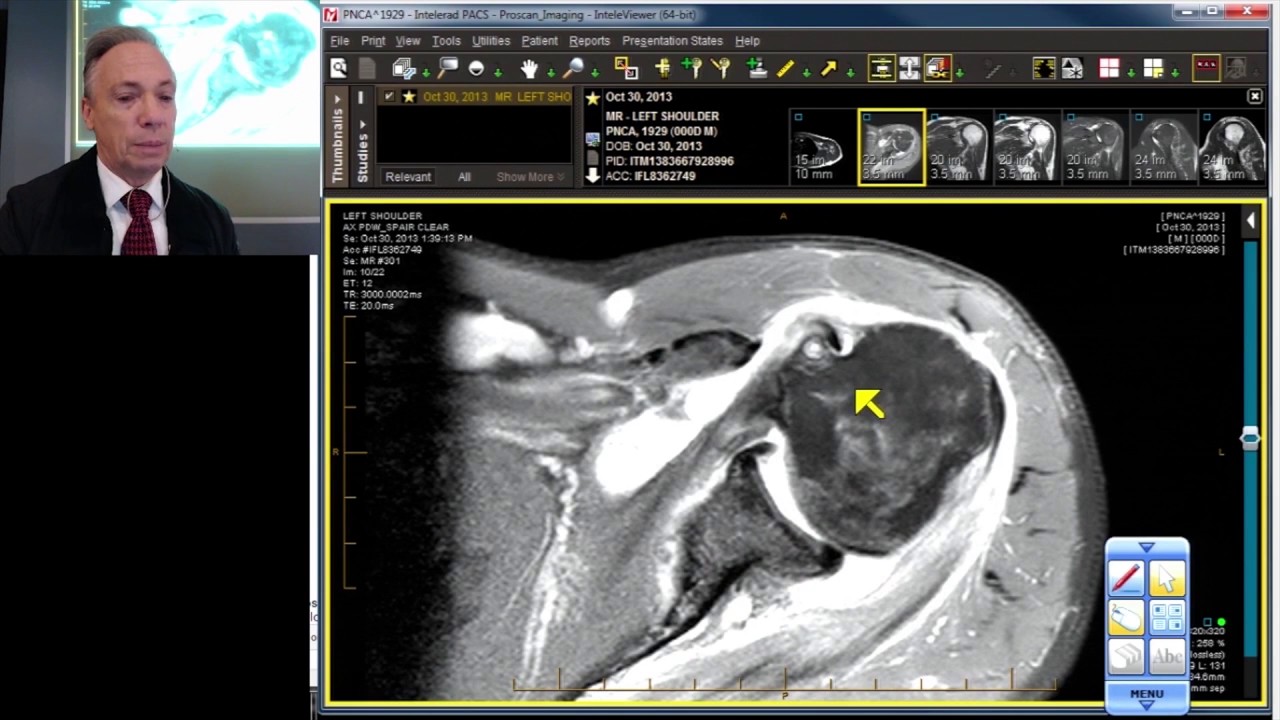Open the search studies tool icon

coord(339,68)
